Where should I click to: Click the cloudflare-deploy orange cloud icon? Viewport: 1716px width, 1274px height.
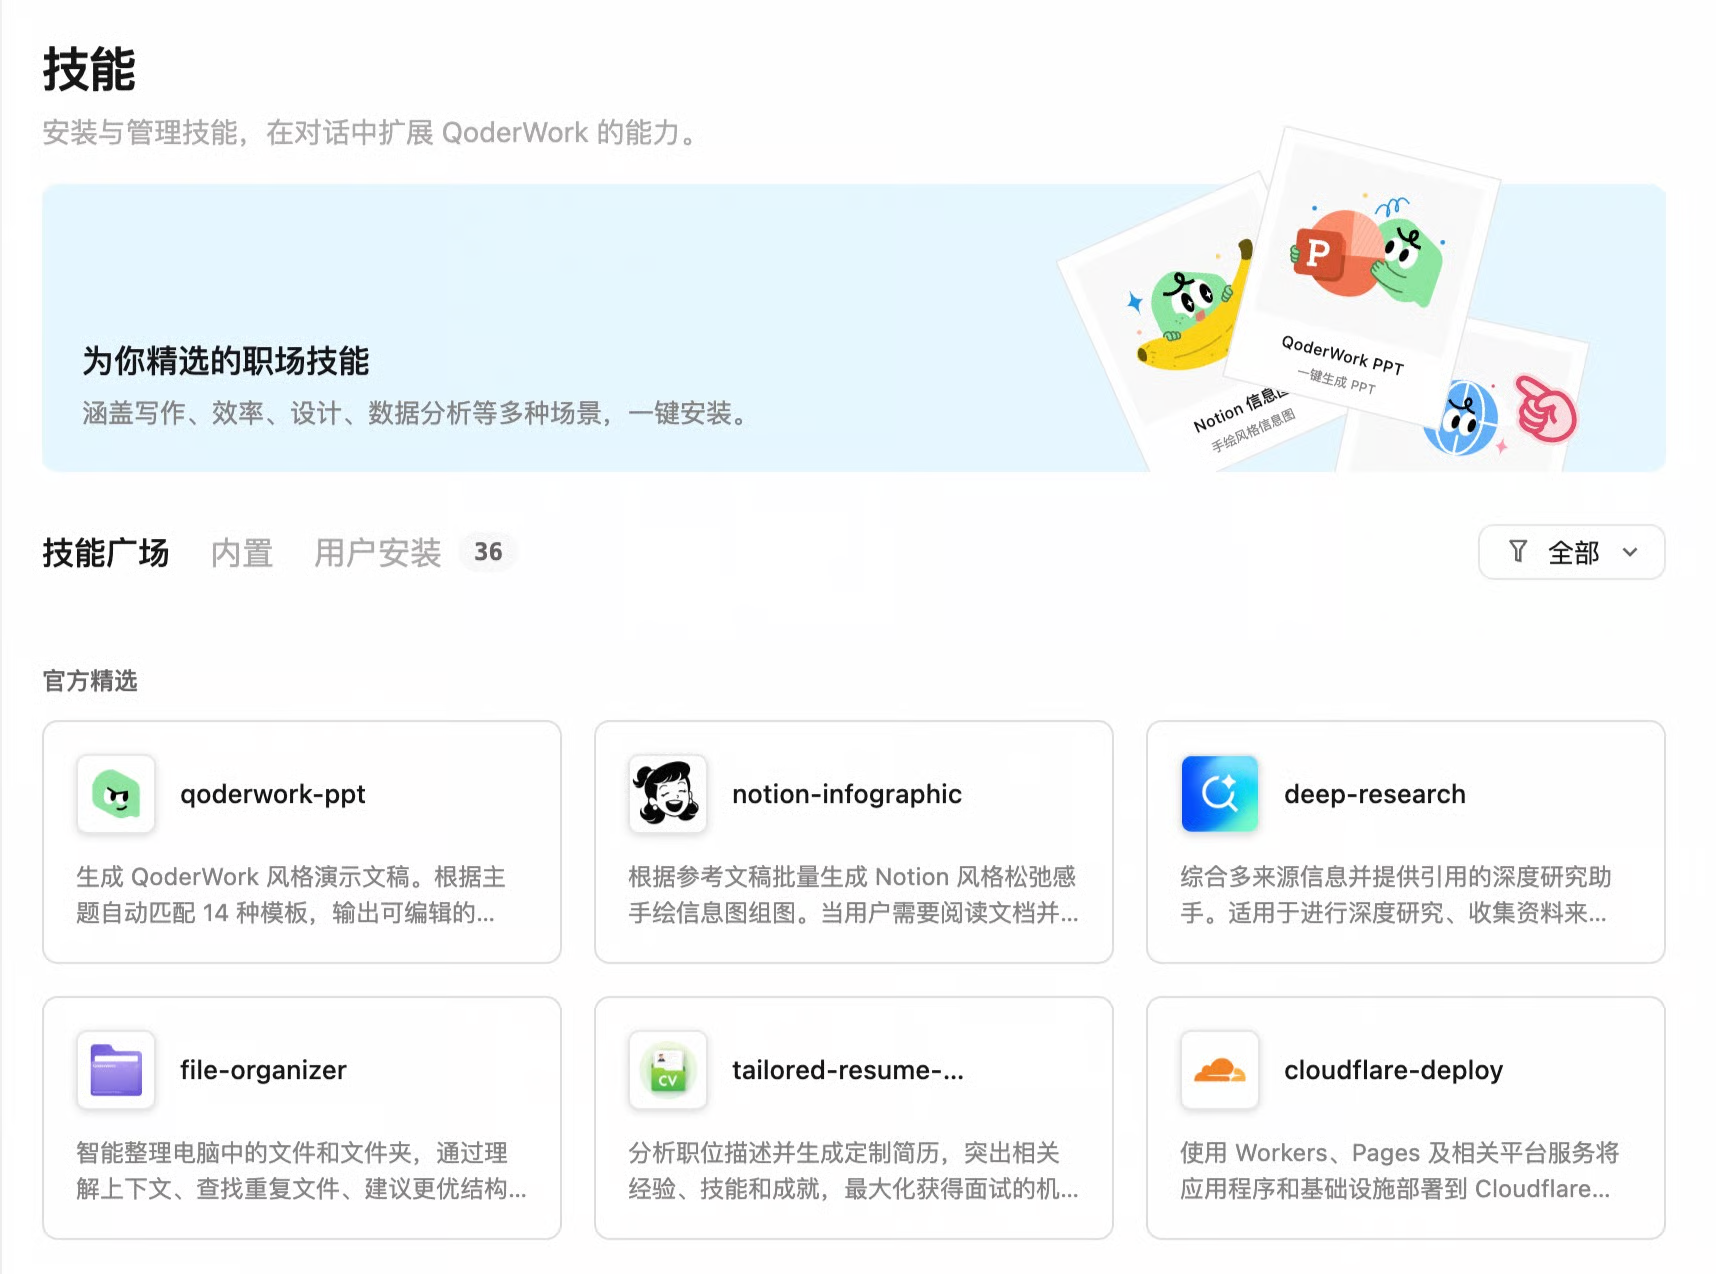tap(1220, 1070)
